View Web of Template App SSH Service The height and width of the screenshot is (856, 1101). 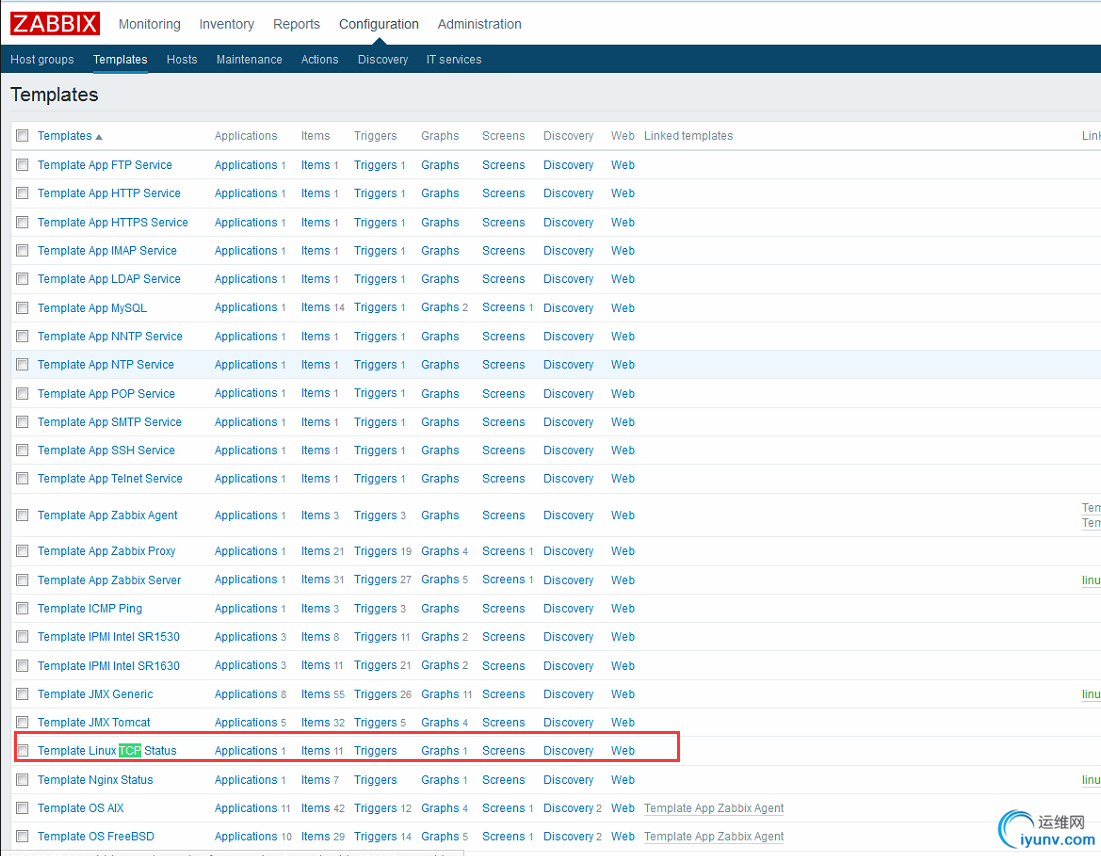[623, 450]
